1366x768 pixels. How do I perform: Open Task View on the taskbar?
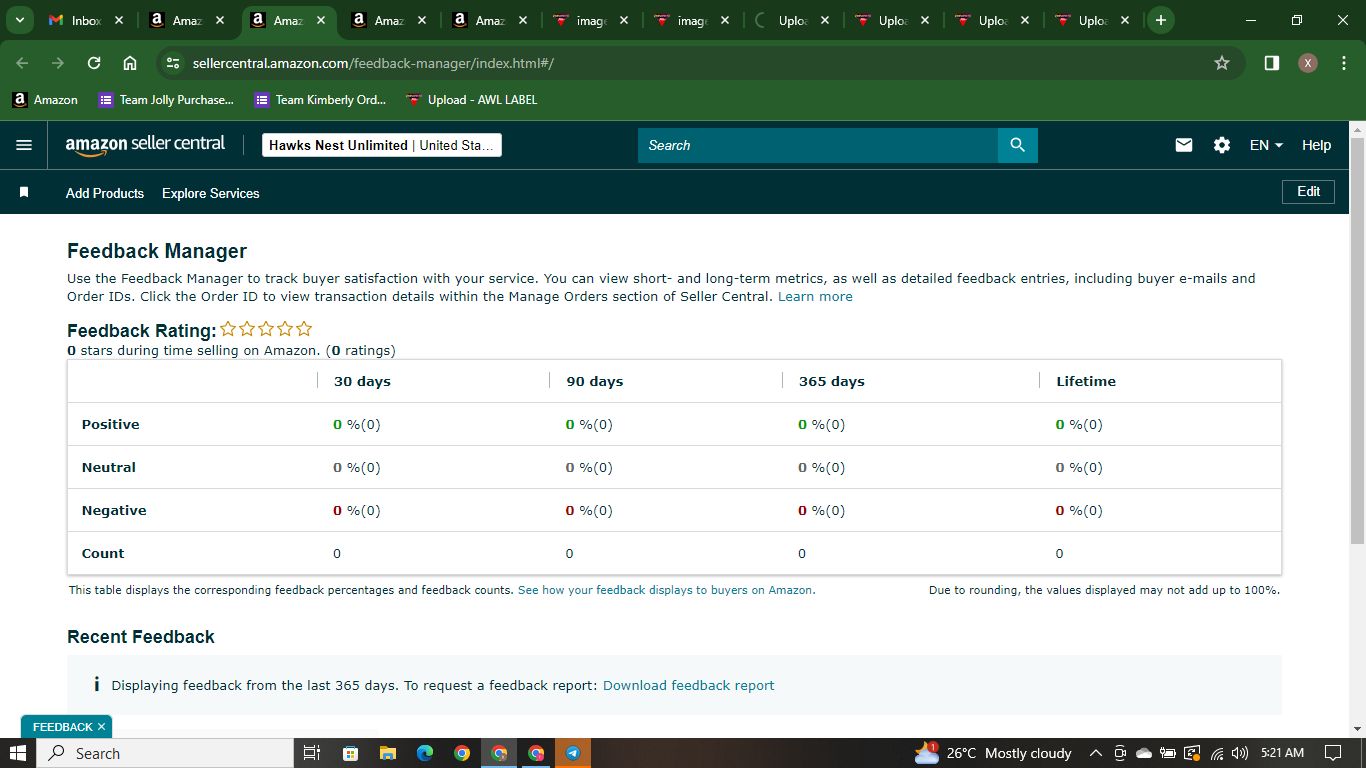tap(311, 753)
